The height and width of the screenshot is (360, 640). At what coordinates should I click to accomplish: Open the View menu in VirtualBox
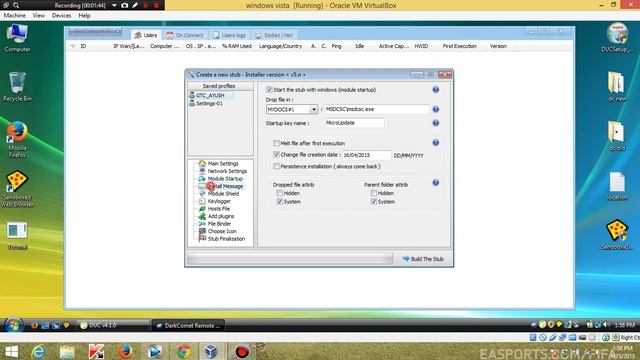click(x=39, y=16)
